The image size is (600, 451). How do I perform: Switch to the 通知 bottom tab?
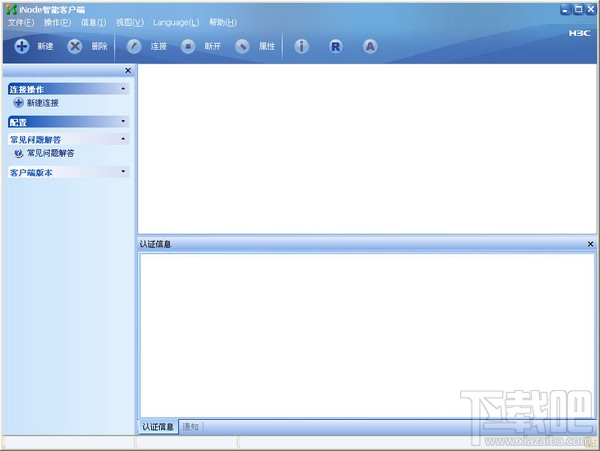point(191,427)
